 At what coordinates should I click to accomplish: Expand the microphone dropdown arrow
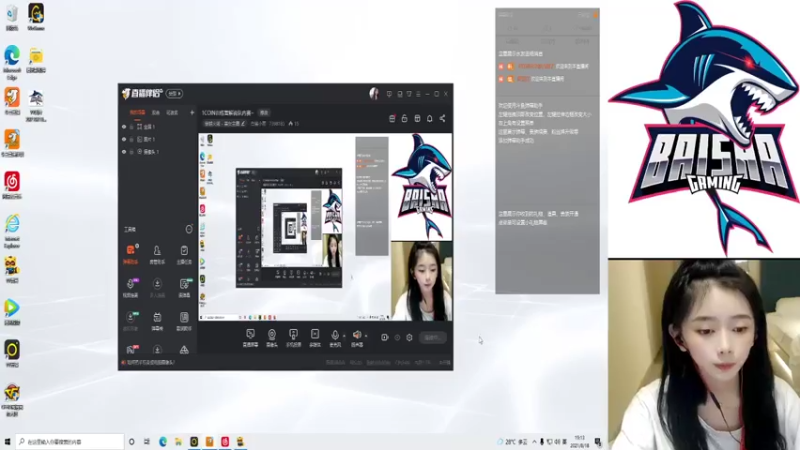coord(344,336)
